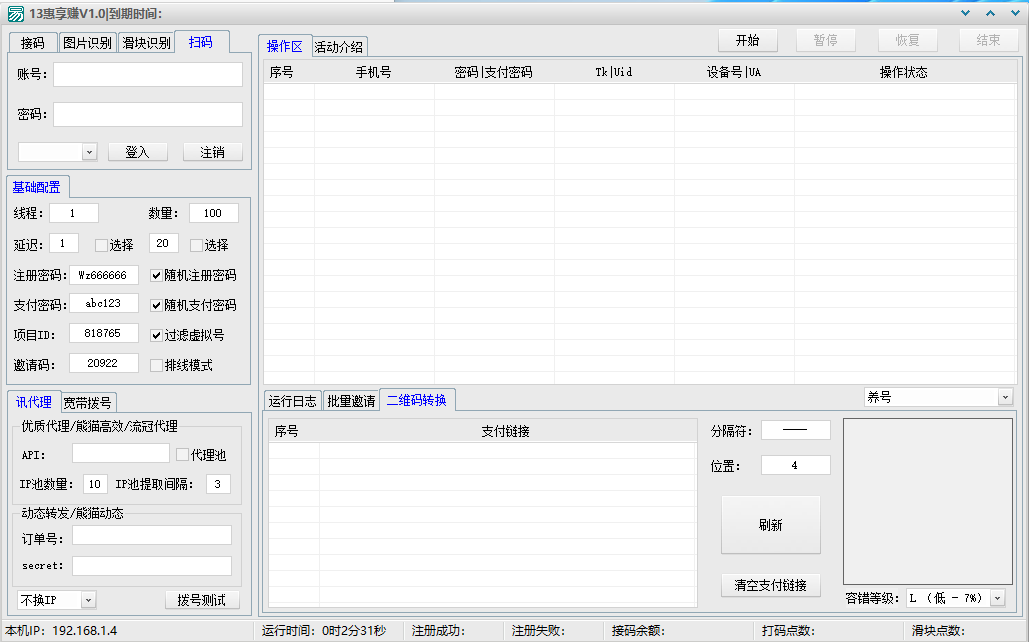1029x642 pixels.
Task: Switch to the 宽带拨号 tab
Action: click(x=88, y=403)
